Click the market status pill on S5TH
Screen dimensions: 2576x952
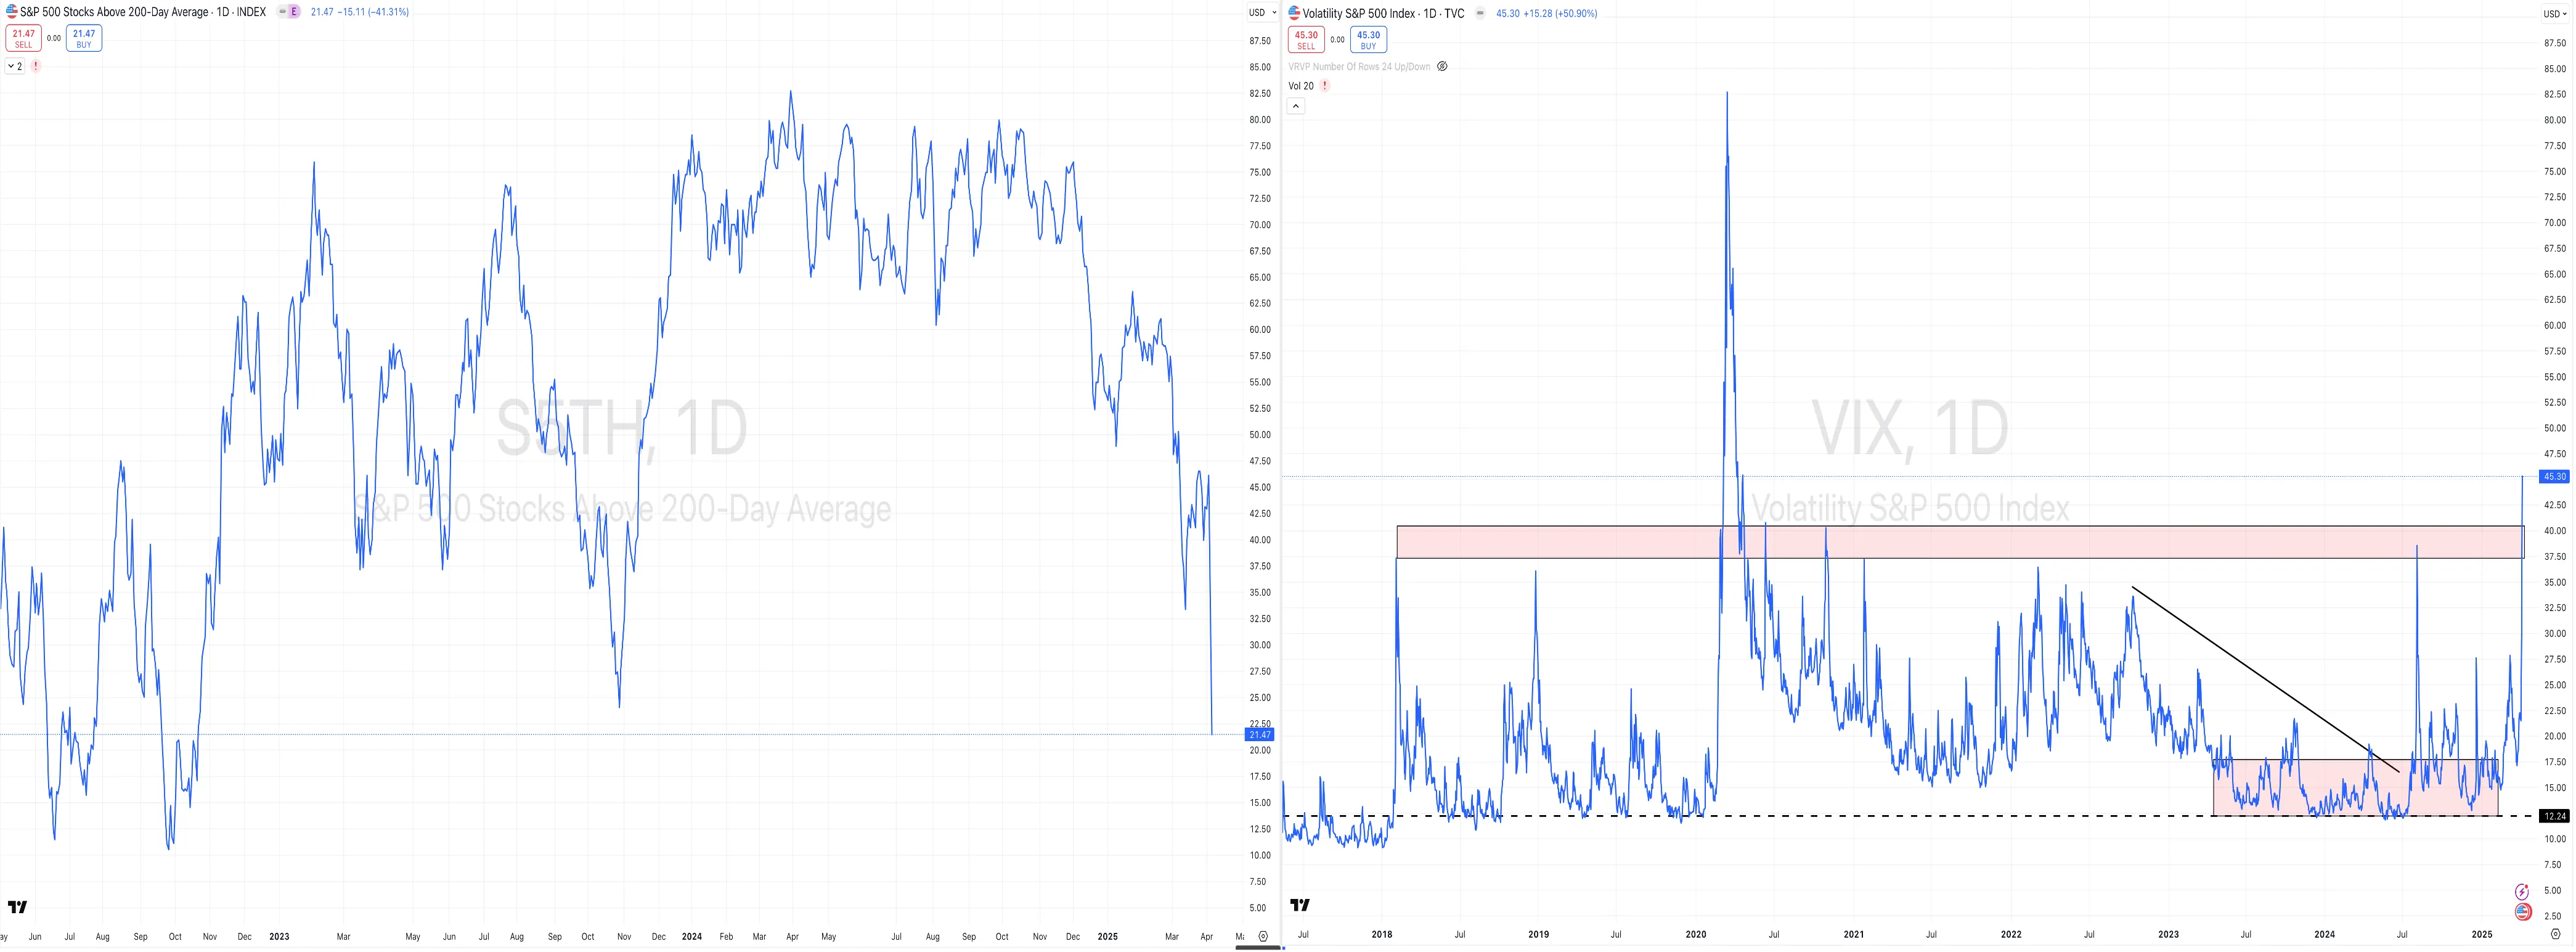pos(282,12)
